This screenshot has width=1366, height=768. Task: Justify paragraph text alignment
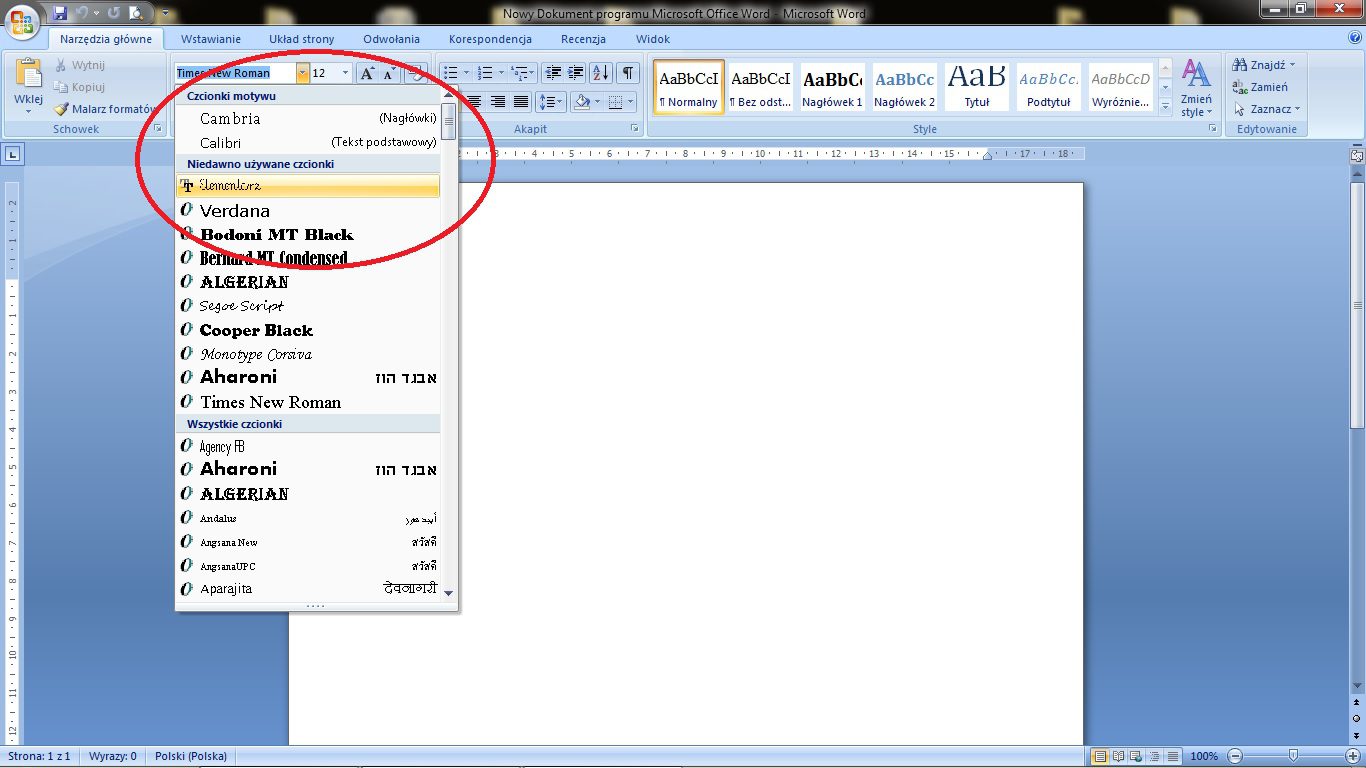(521, 102)
